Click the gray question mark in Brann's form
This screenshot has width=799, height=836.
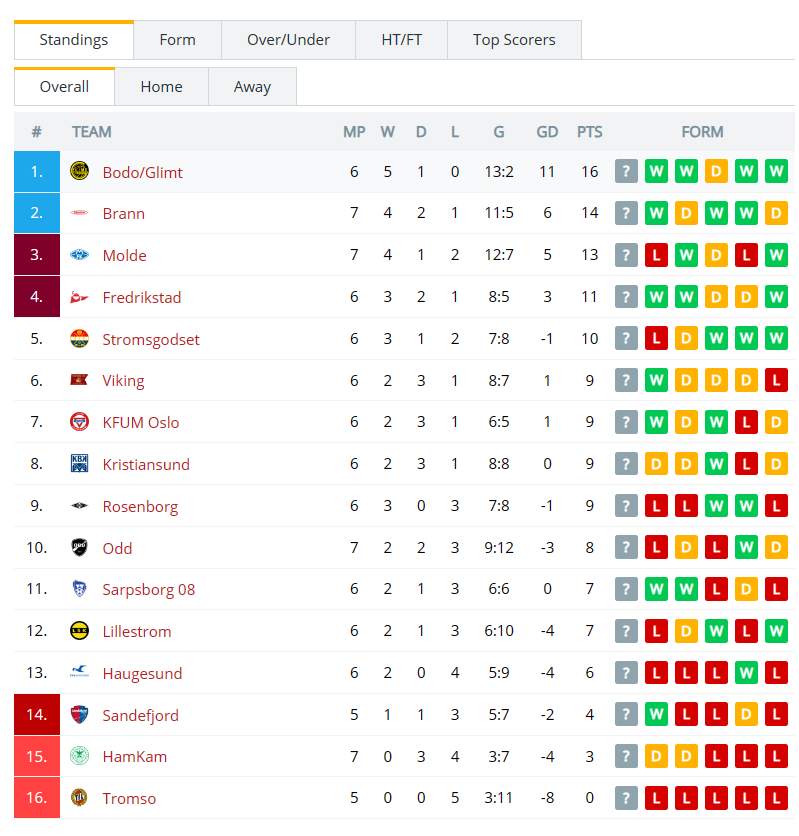(x=626, y=213)
